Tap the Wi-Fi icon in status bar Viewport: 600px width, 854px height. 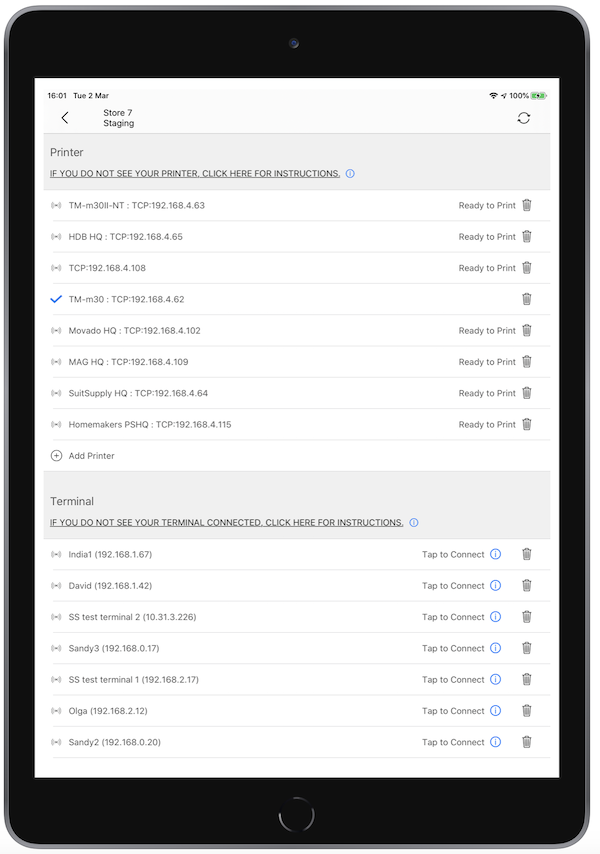pyautogui.click(x=493, y=96)
